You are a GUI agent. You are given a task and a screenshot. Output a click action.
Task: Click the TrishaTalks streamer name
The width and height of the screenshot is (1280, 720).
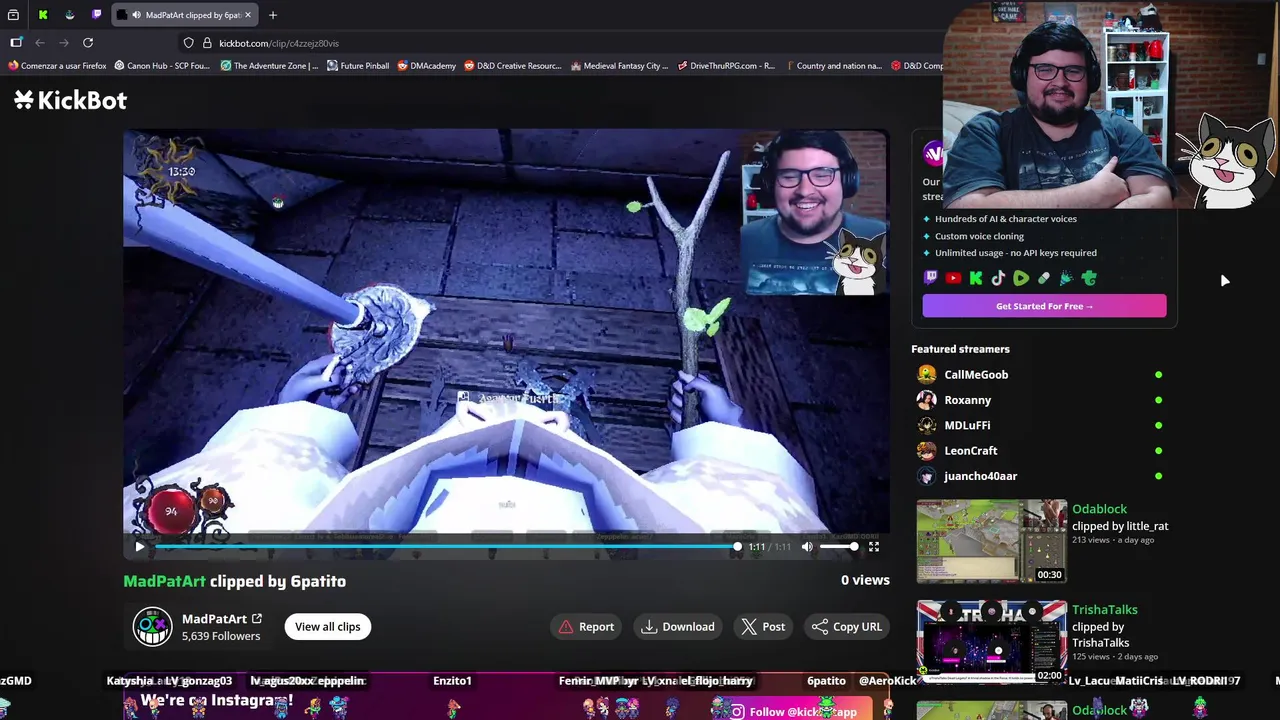1105,610
